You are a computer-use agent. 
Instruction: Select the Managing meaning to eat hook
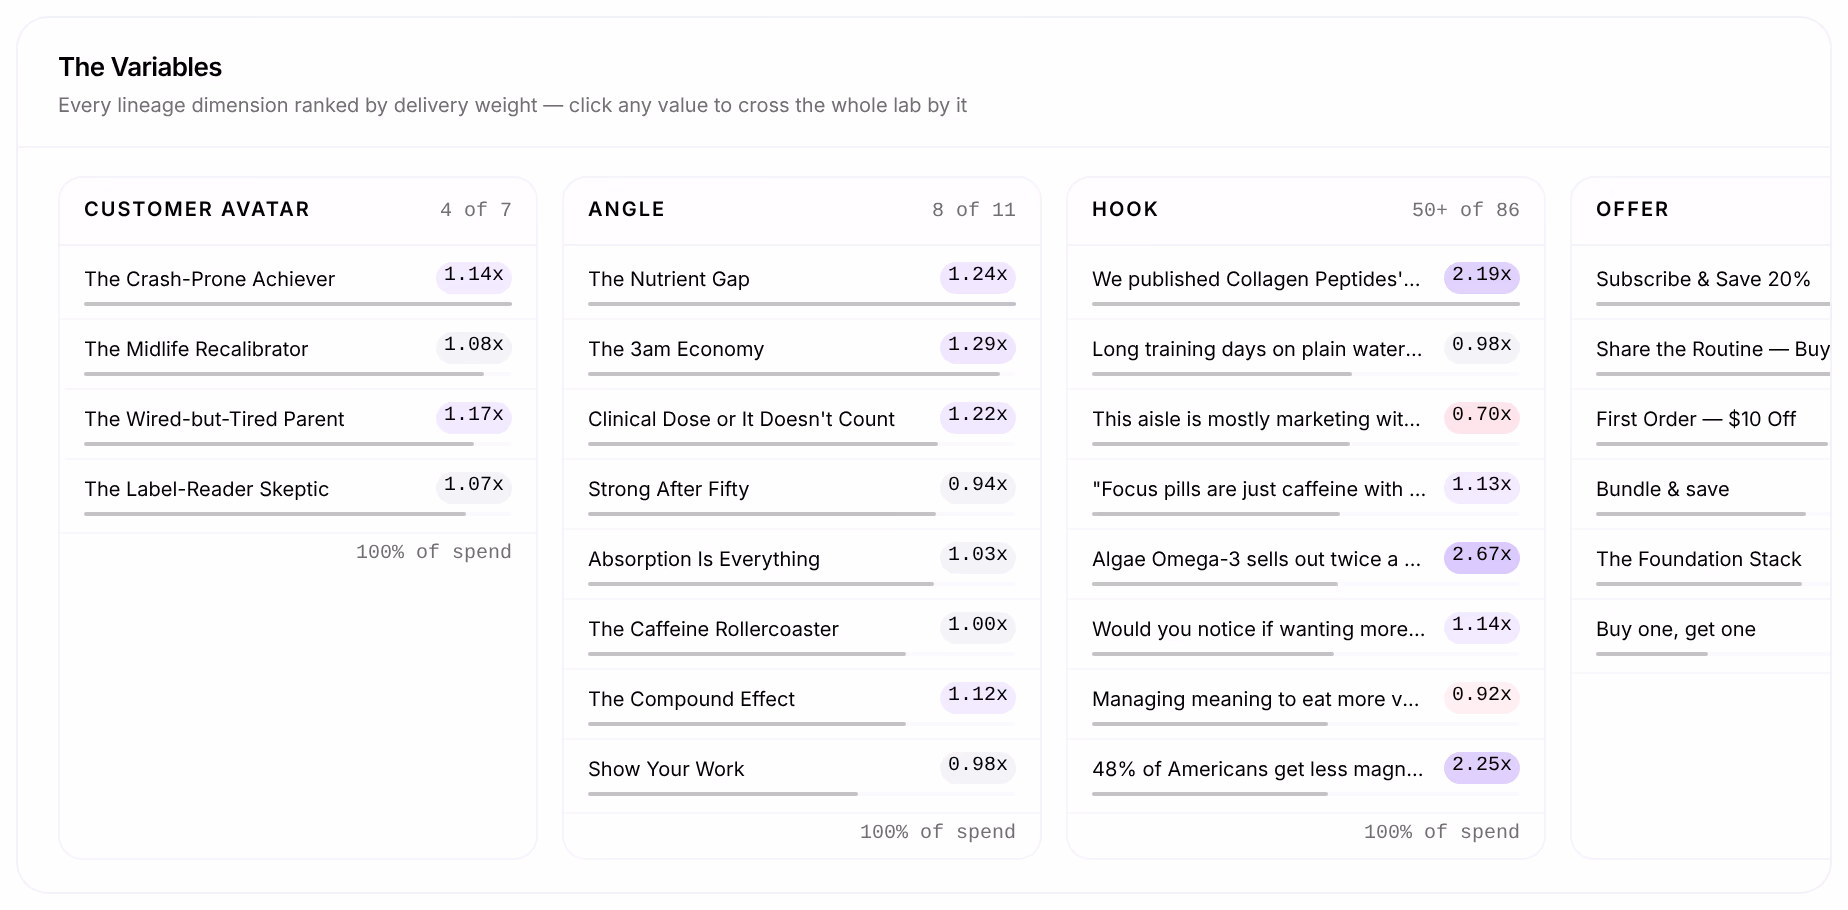click(x=1306, y=702)
